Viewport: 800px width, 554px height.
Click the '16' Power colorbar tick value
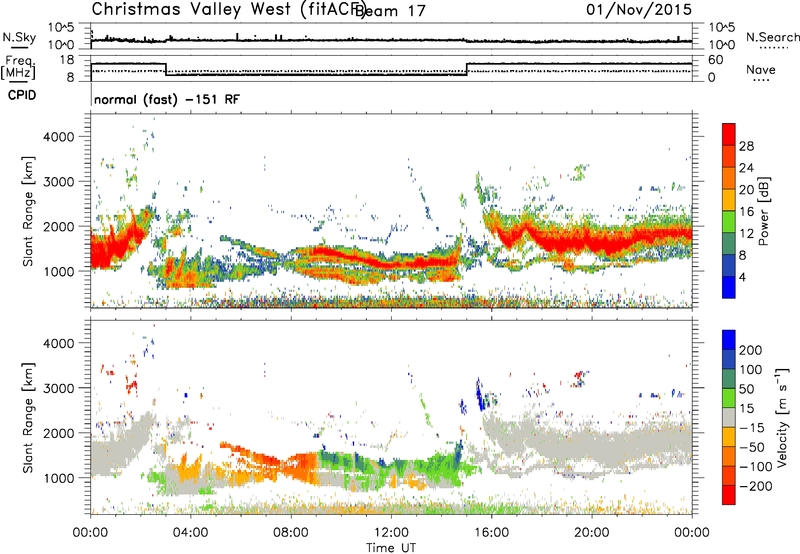click(x=746, y=212)
